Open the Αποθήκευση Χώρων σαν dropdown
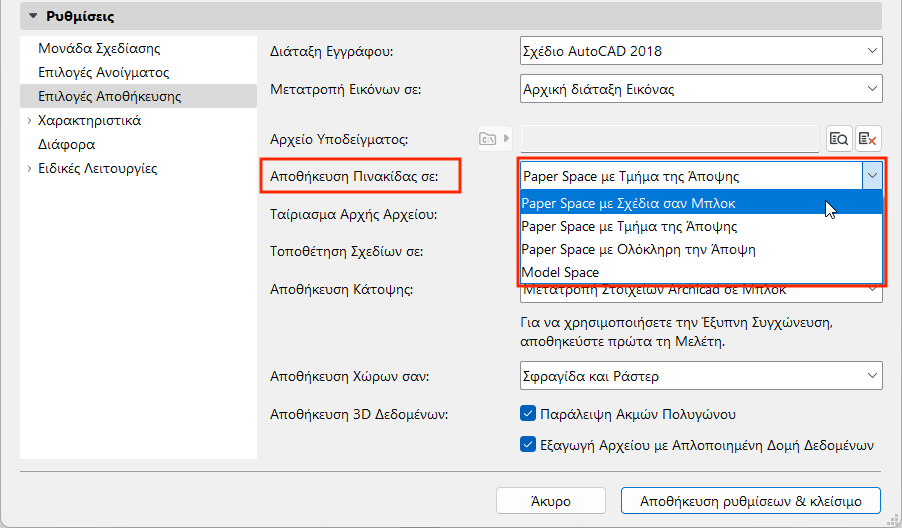 700,376
